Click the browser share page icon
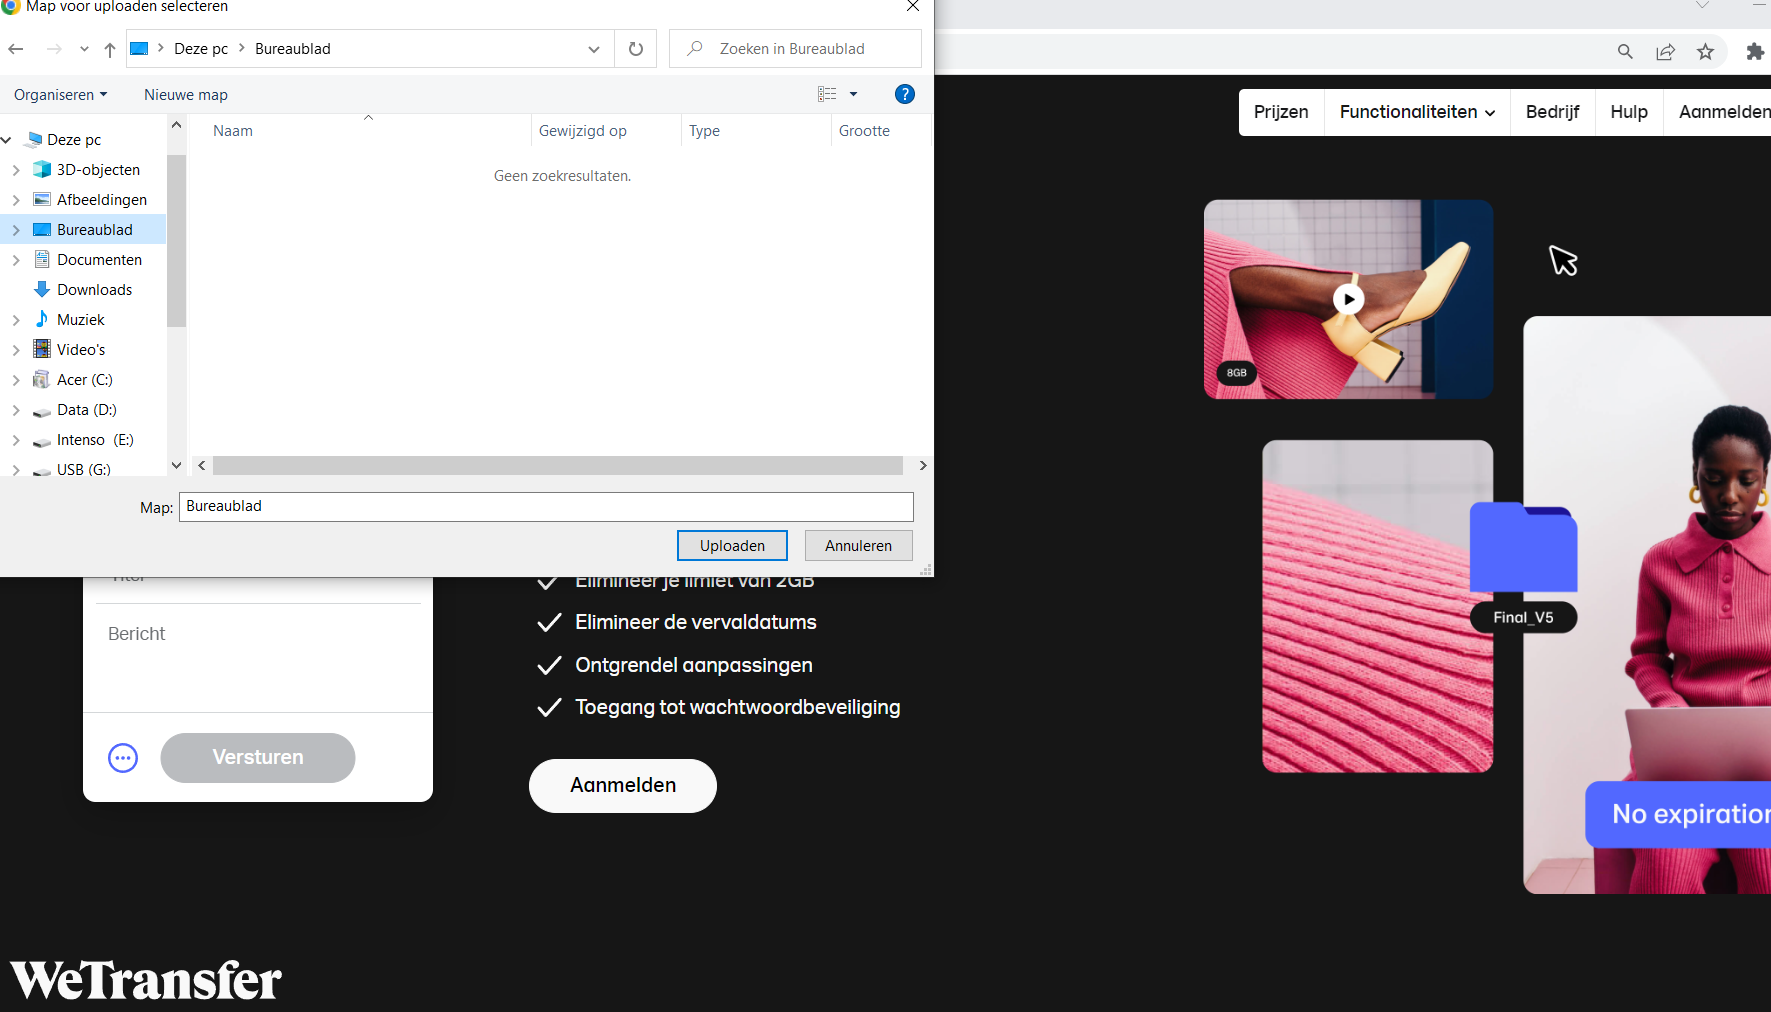Screen dimensions: 1771x1012 pos(1665,52)
